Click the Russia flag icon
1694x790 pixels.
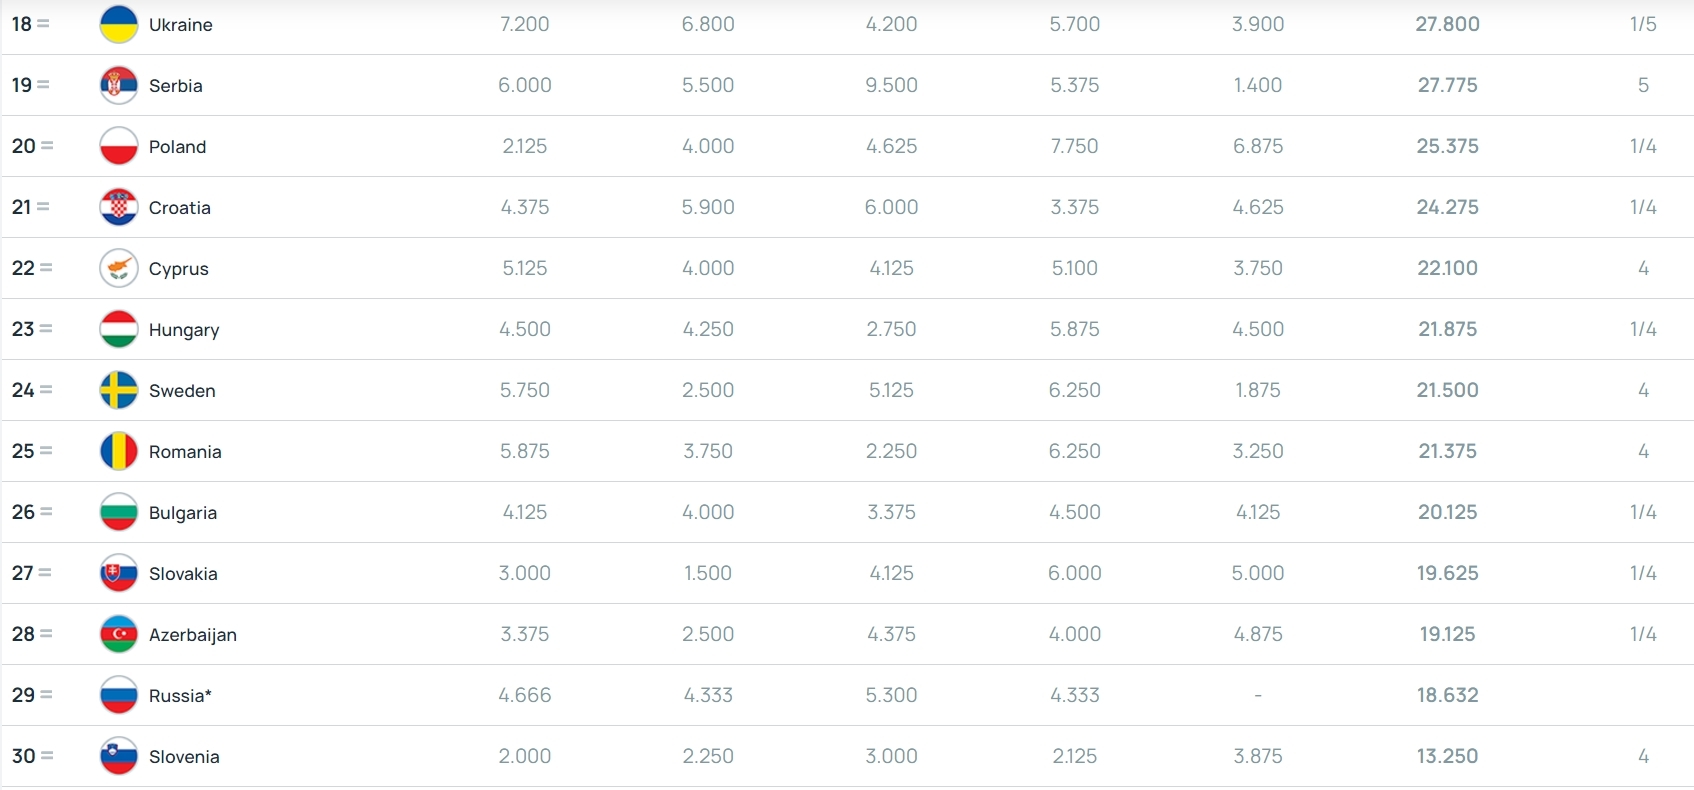tap(119, 695)
